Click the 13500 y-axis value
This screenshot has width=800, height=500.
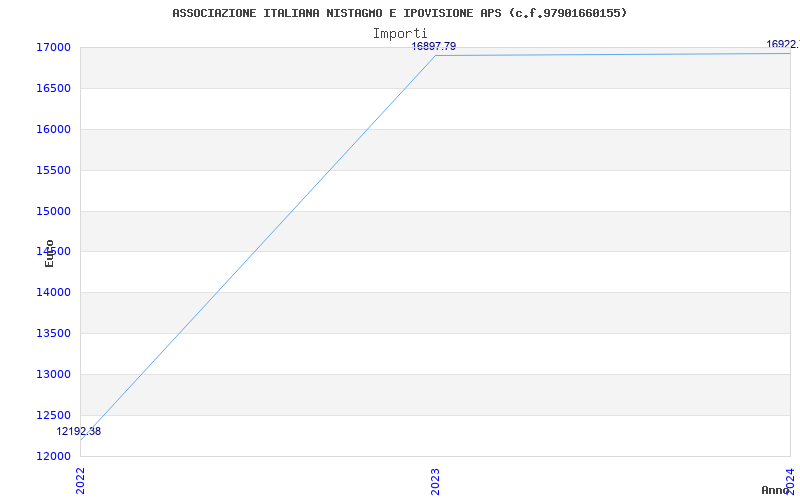(53, 334)
